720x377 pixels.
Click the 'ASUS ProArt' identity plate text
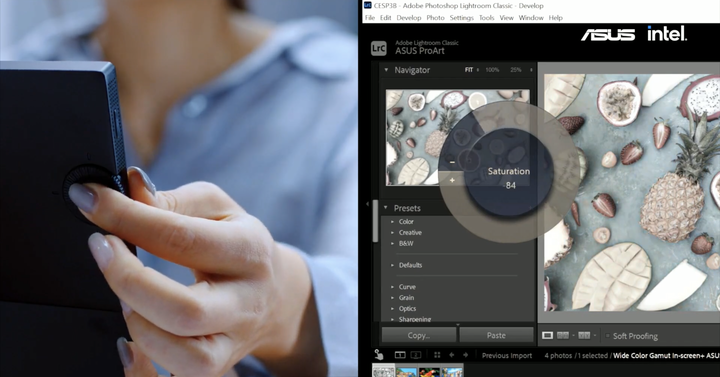[x=420, y=51]
